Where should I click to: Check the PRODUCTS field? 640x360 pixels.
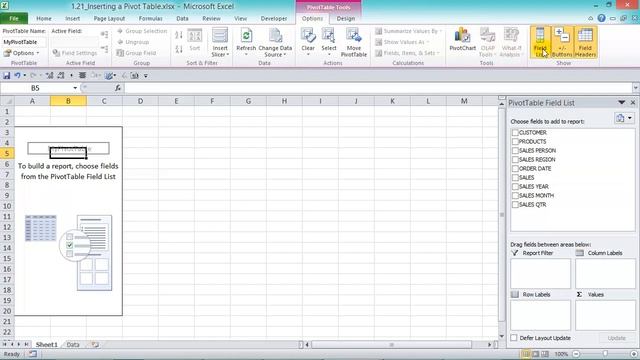tap(515, 142)
